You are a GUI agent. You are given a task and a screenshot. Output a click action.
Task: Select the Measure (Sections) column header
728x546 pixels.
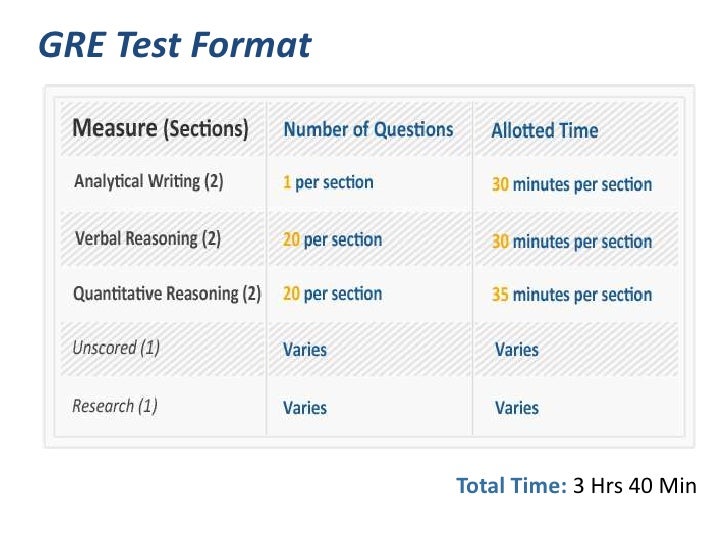[160, 129]
